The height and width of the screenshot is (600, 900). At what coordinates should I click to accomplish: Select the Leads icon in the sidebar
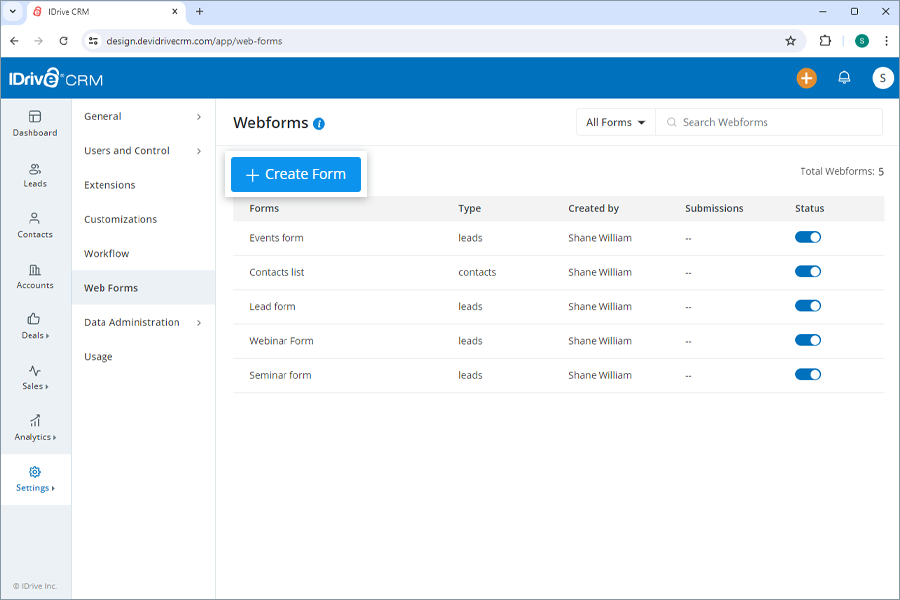click(35, 173)
